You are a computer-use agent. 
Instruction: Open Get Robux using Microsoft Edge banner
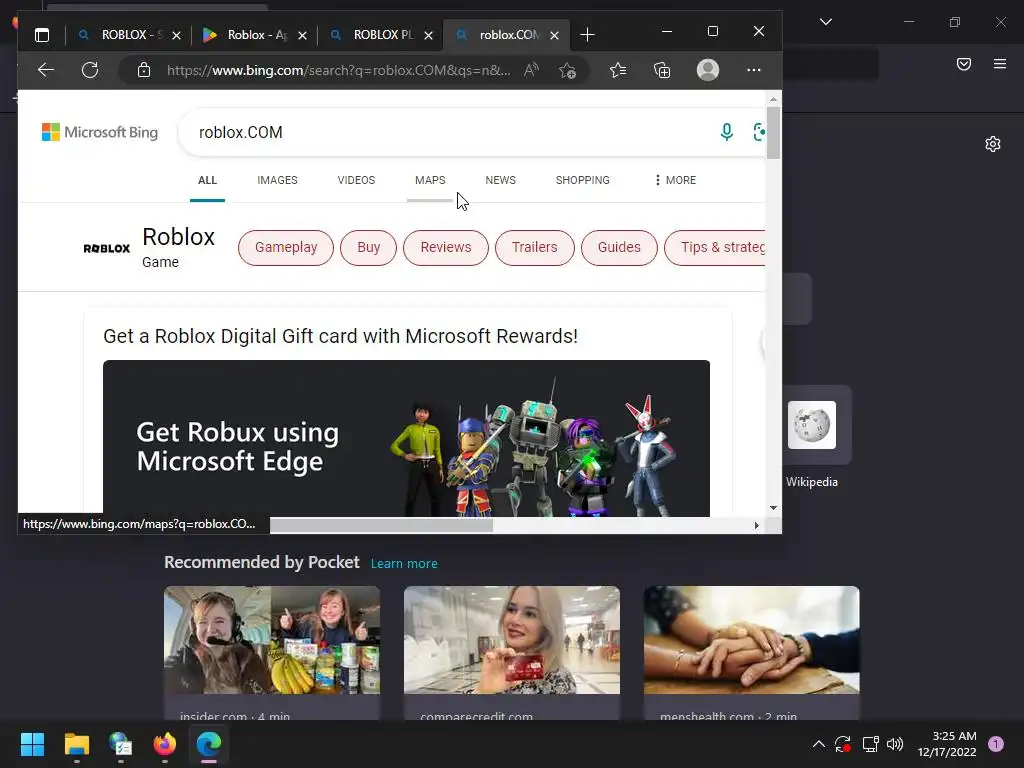[x=406, y=438]
